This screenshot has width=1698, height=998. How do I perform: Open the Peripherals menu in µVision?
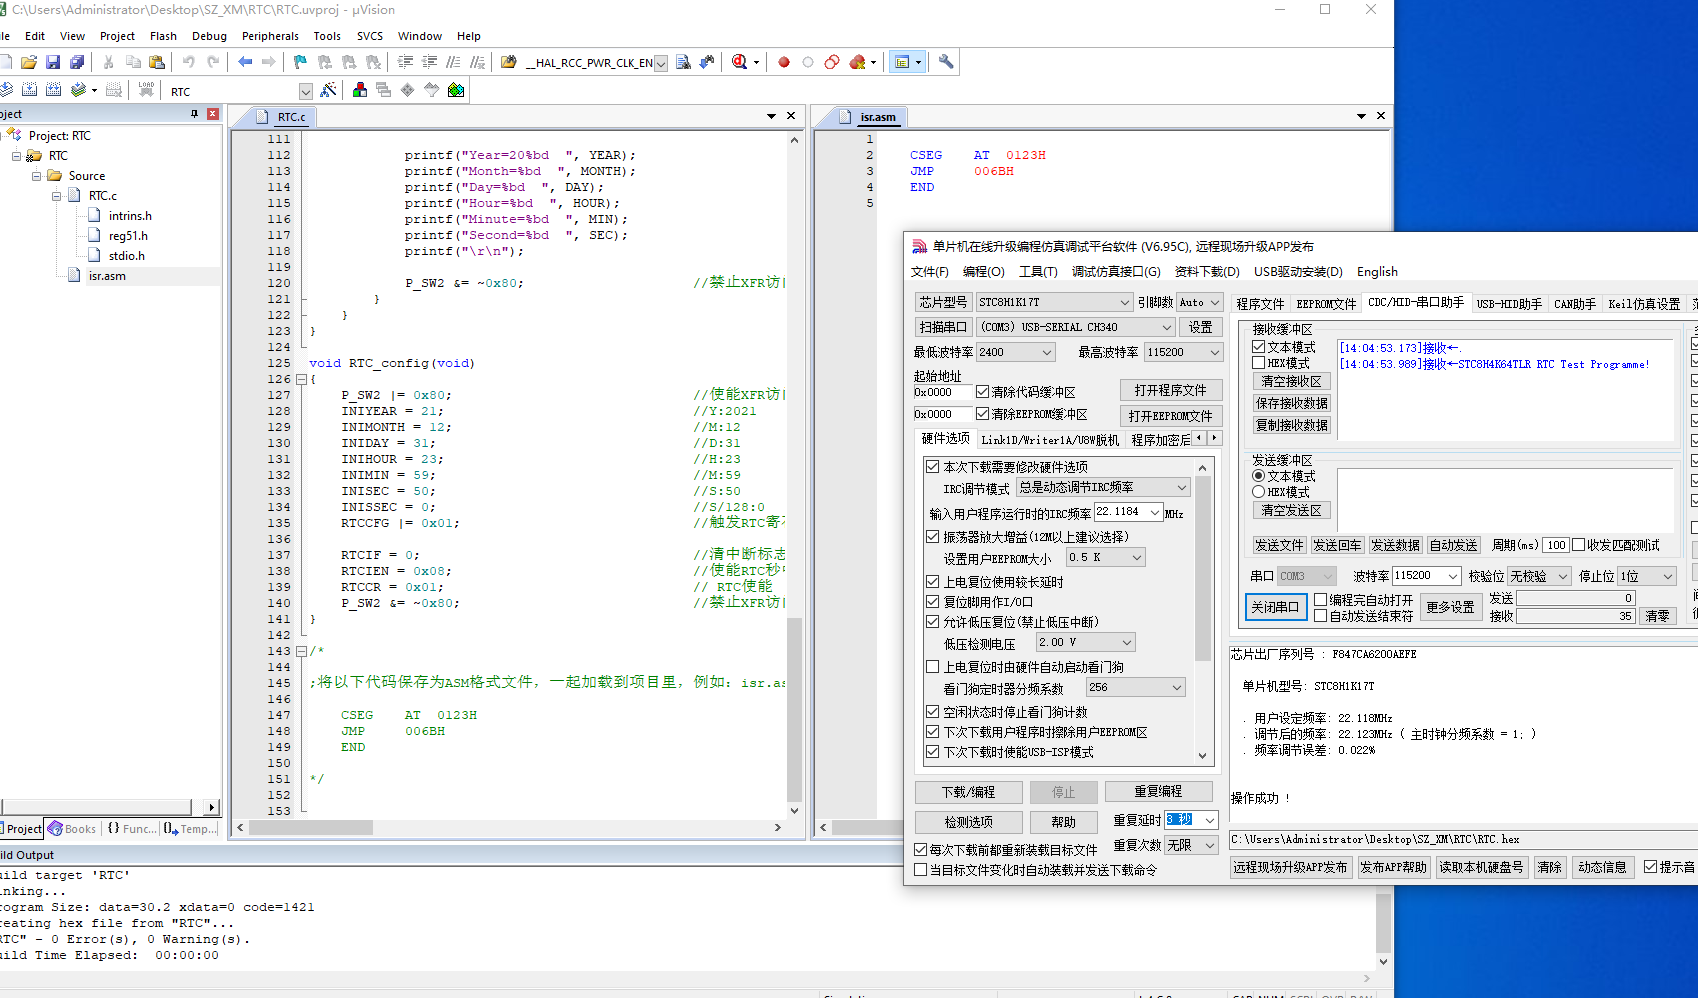(x=270, y=36)
